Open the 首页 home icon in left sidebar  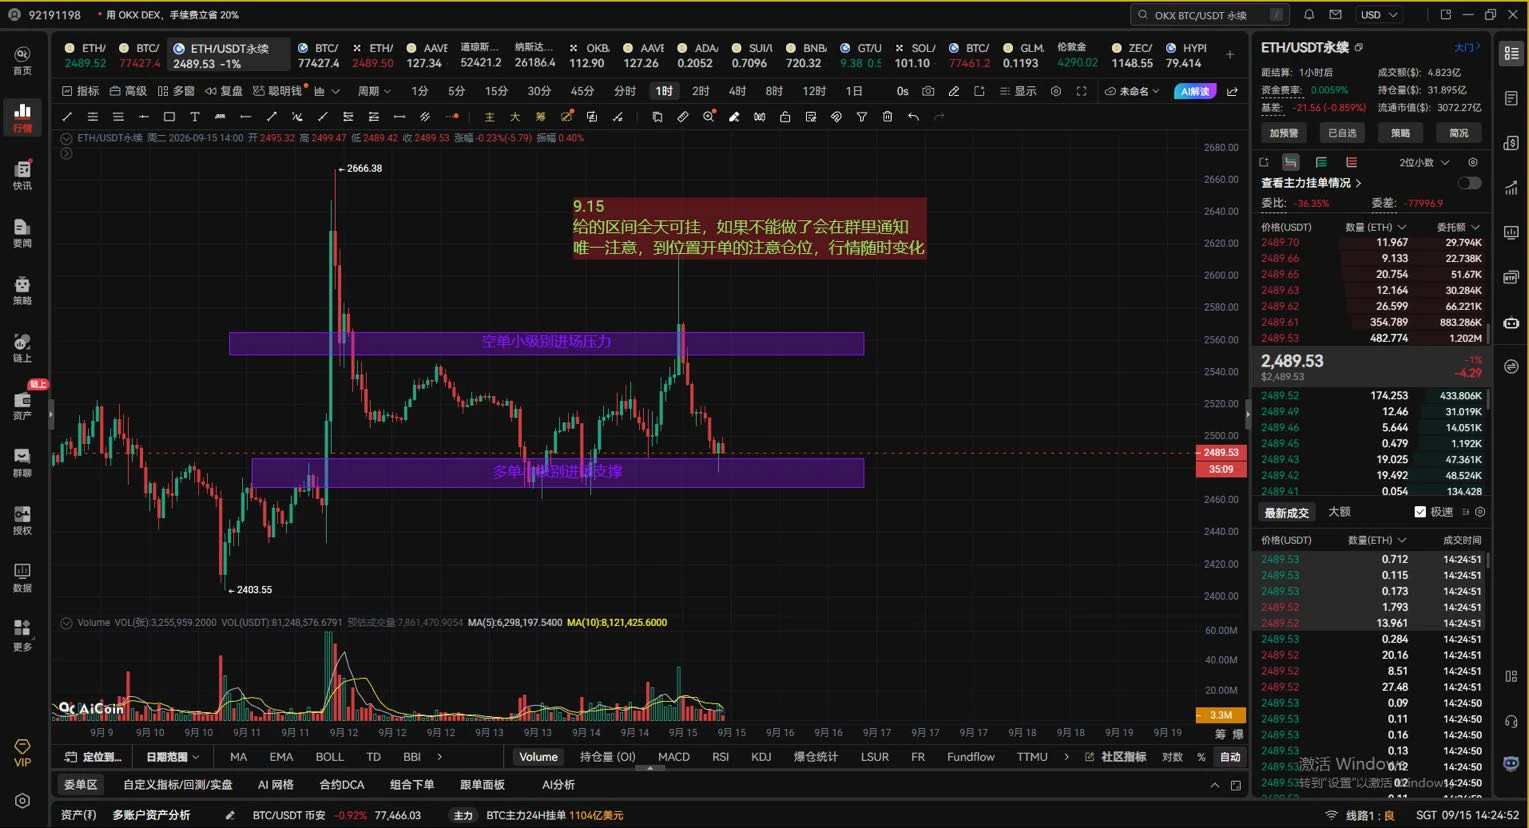pos(22,60)
